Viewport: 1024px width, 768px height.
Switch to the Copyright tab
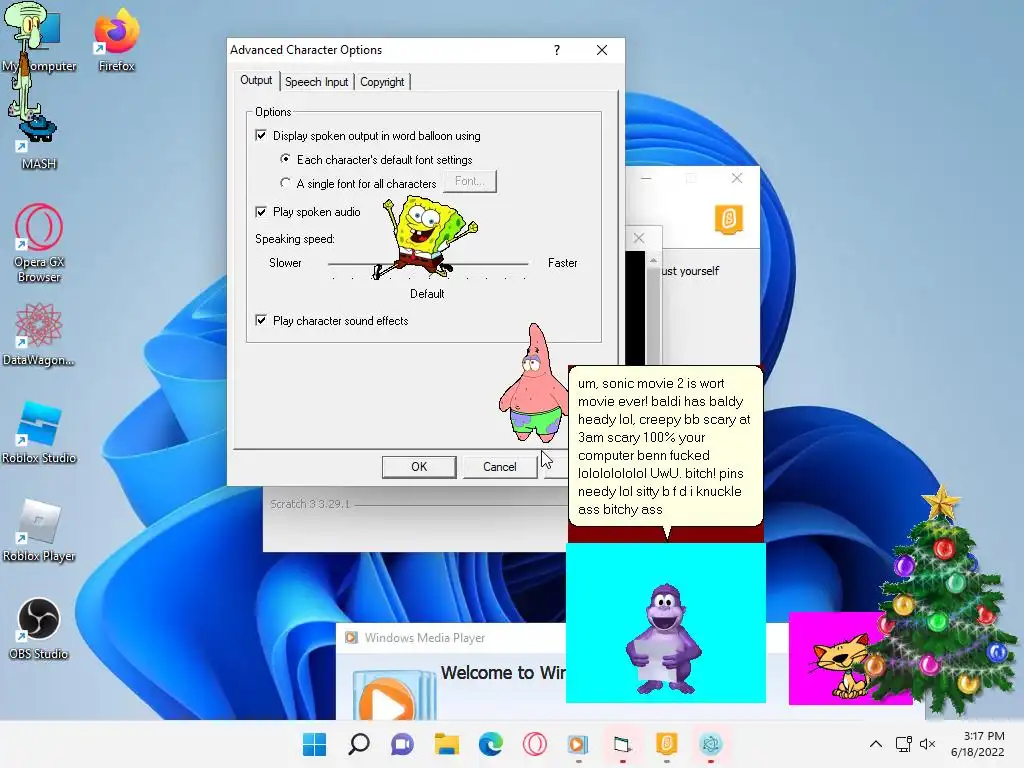pos(382,82)
